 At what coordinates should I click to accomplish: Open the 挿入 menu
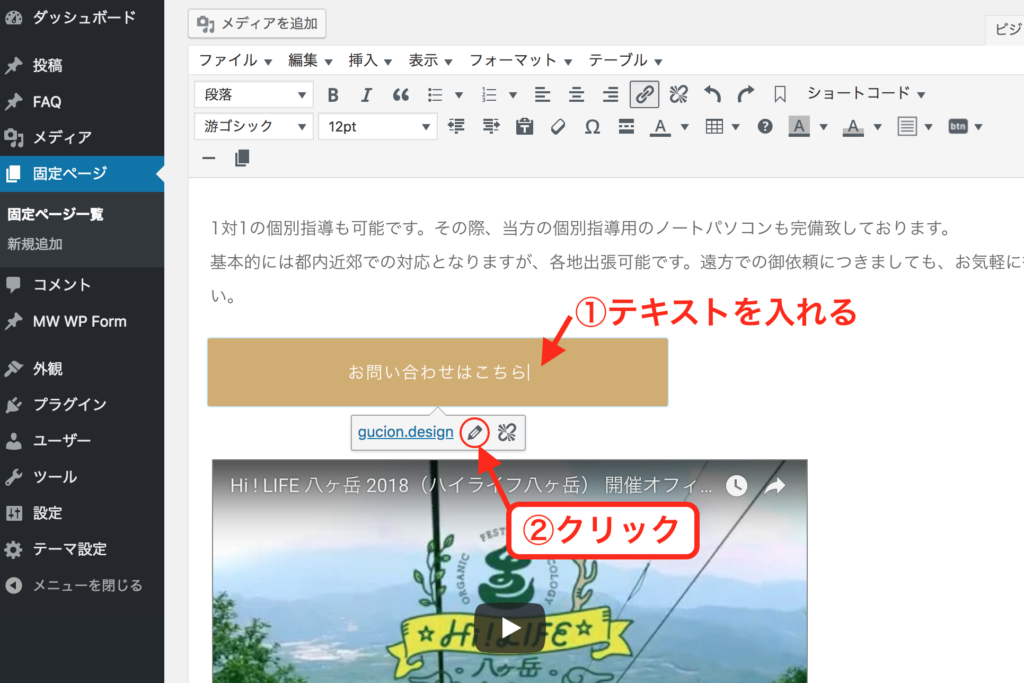click(x=370, y=60)
